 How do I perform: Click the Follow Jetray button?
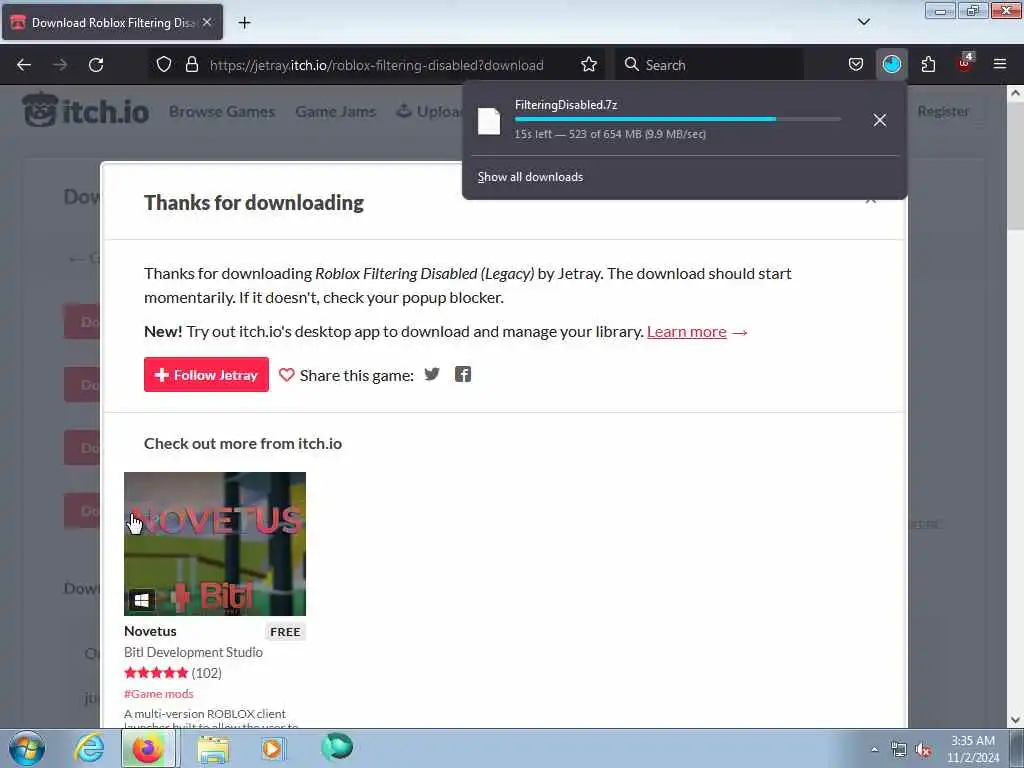coord(206,375)
